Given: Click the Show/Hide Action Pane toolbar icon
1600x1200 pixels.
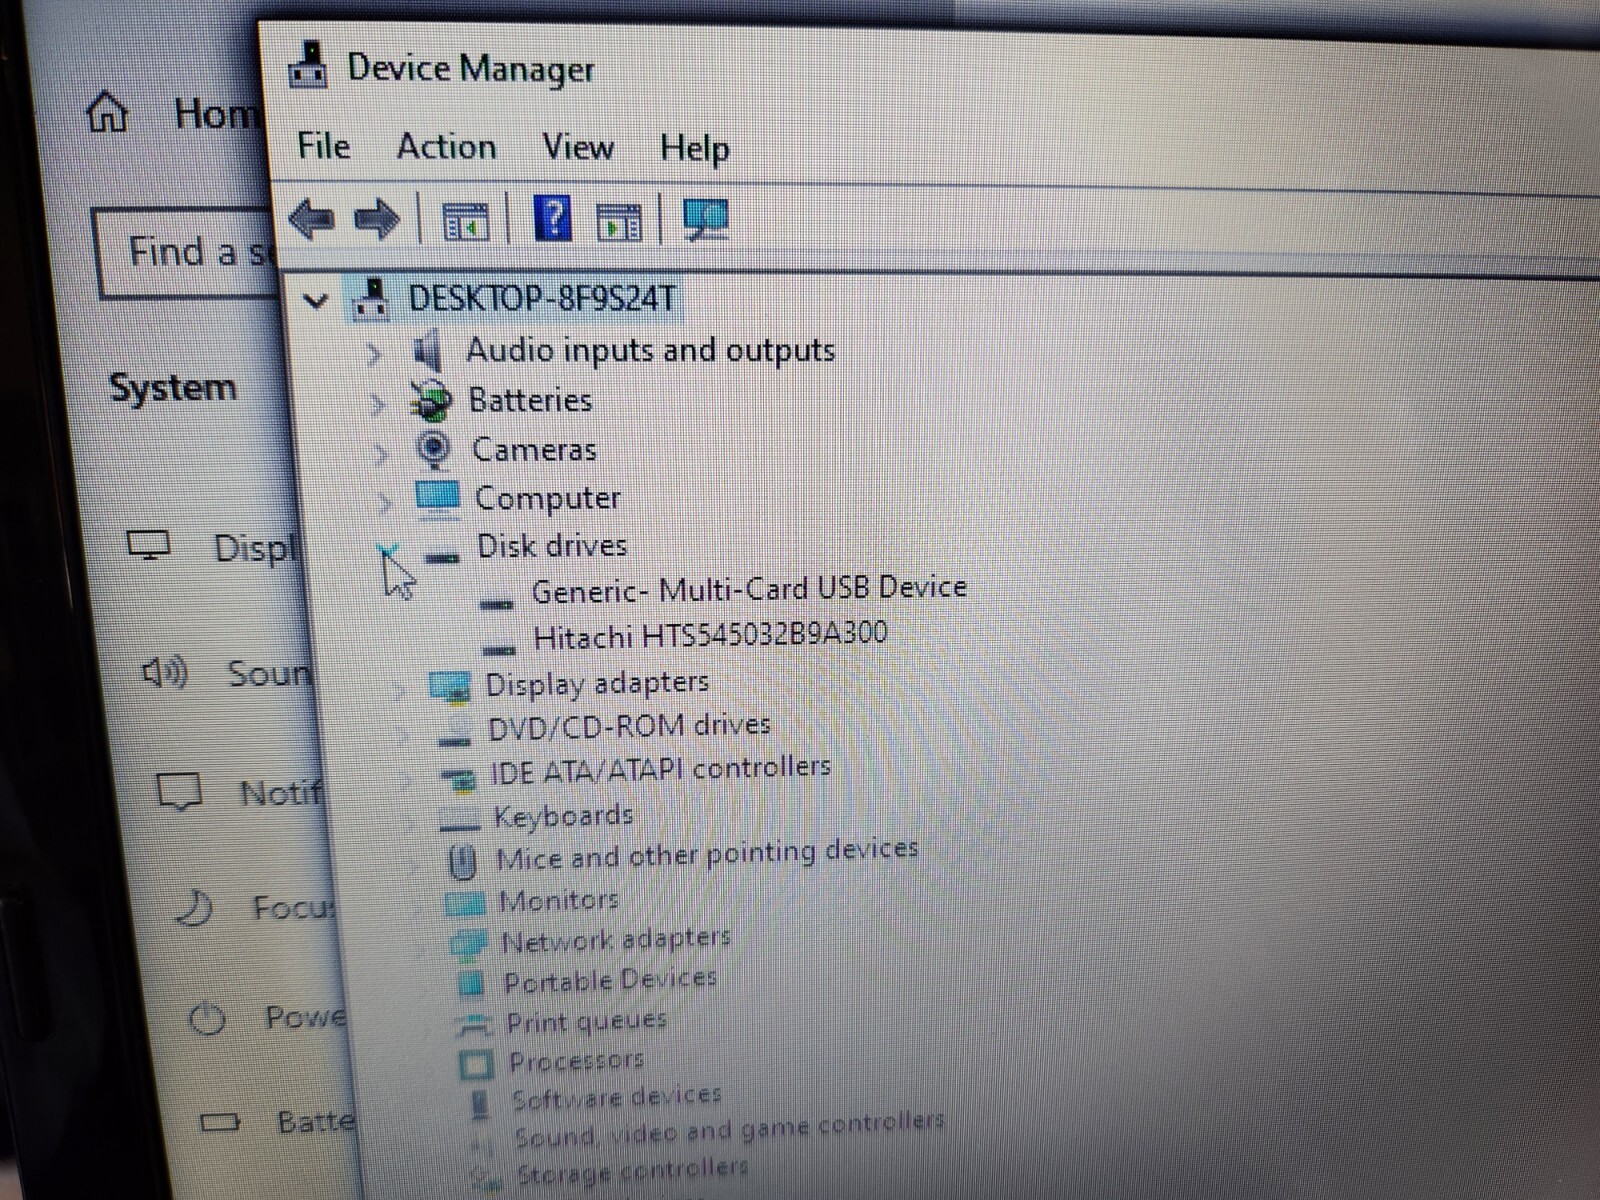Looking at the screenshot, I should coord(619,221).
